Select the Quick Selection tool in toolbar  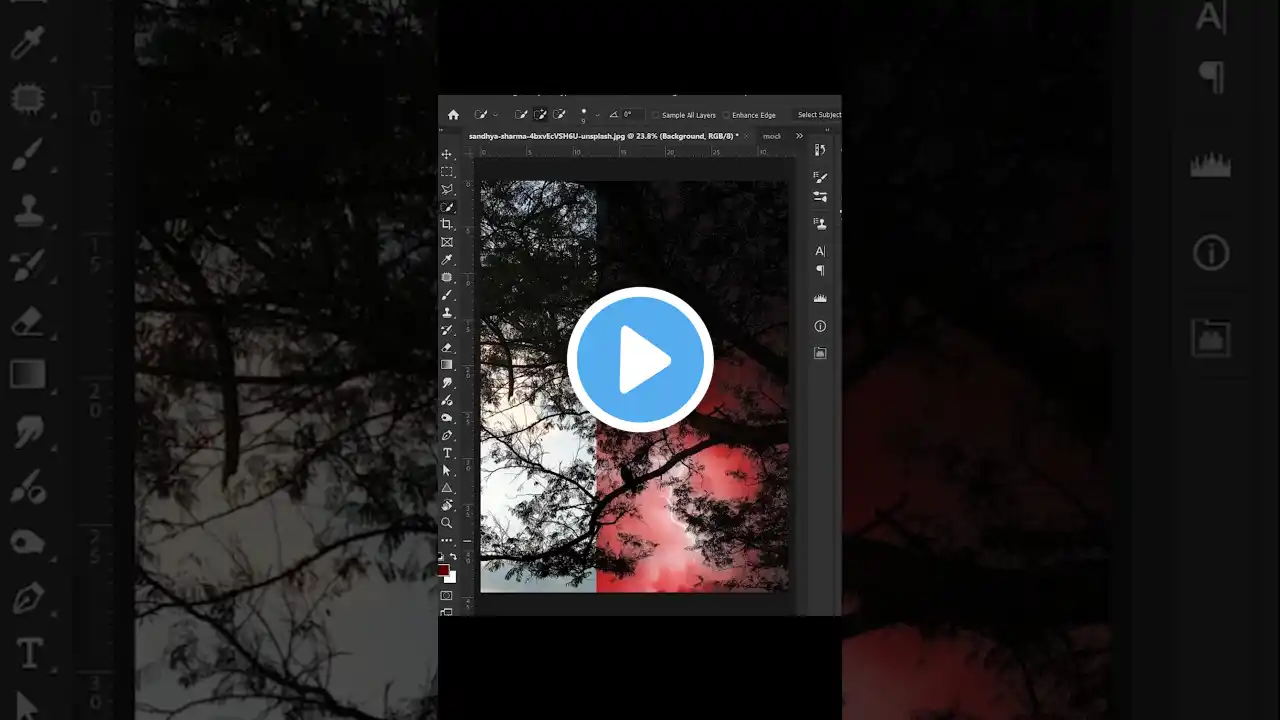click(x=447, y=207)
